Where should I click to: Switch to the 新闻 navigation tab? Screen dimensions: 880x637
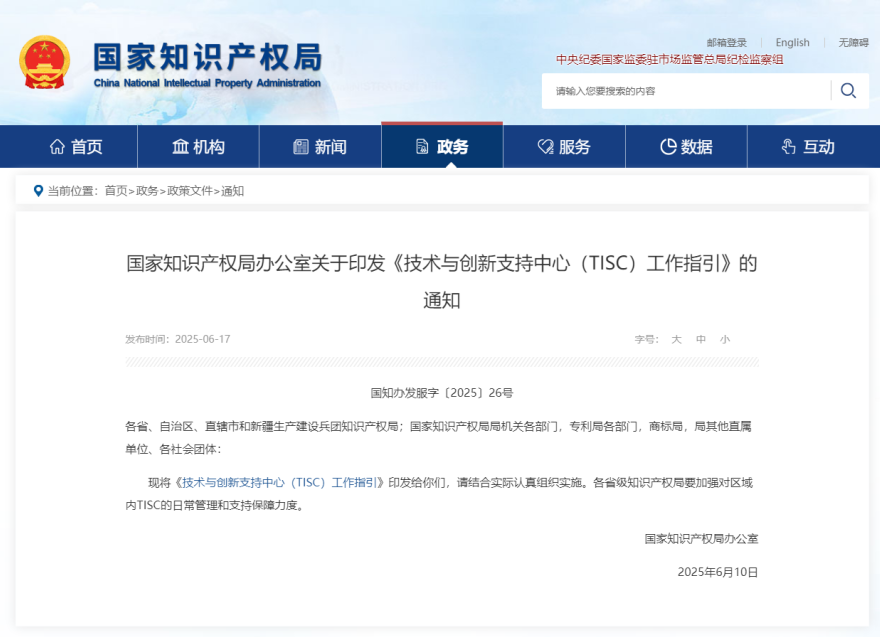(320, 146)
